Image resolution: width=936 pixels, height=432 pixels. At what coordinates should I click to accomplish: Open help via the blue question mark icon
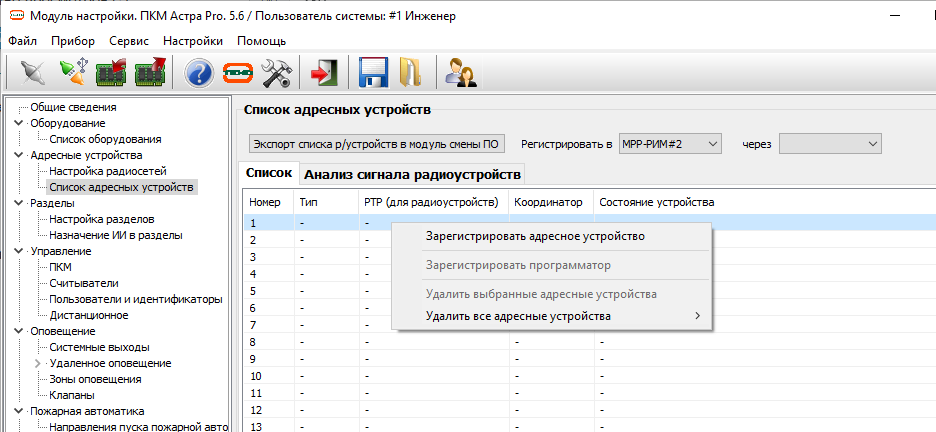200,74
